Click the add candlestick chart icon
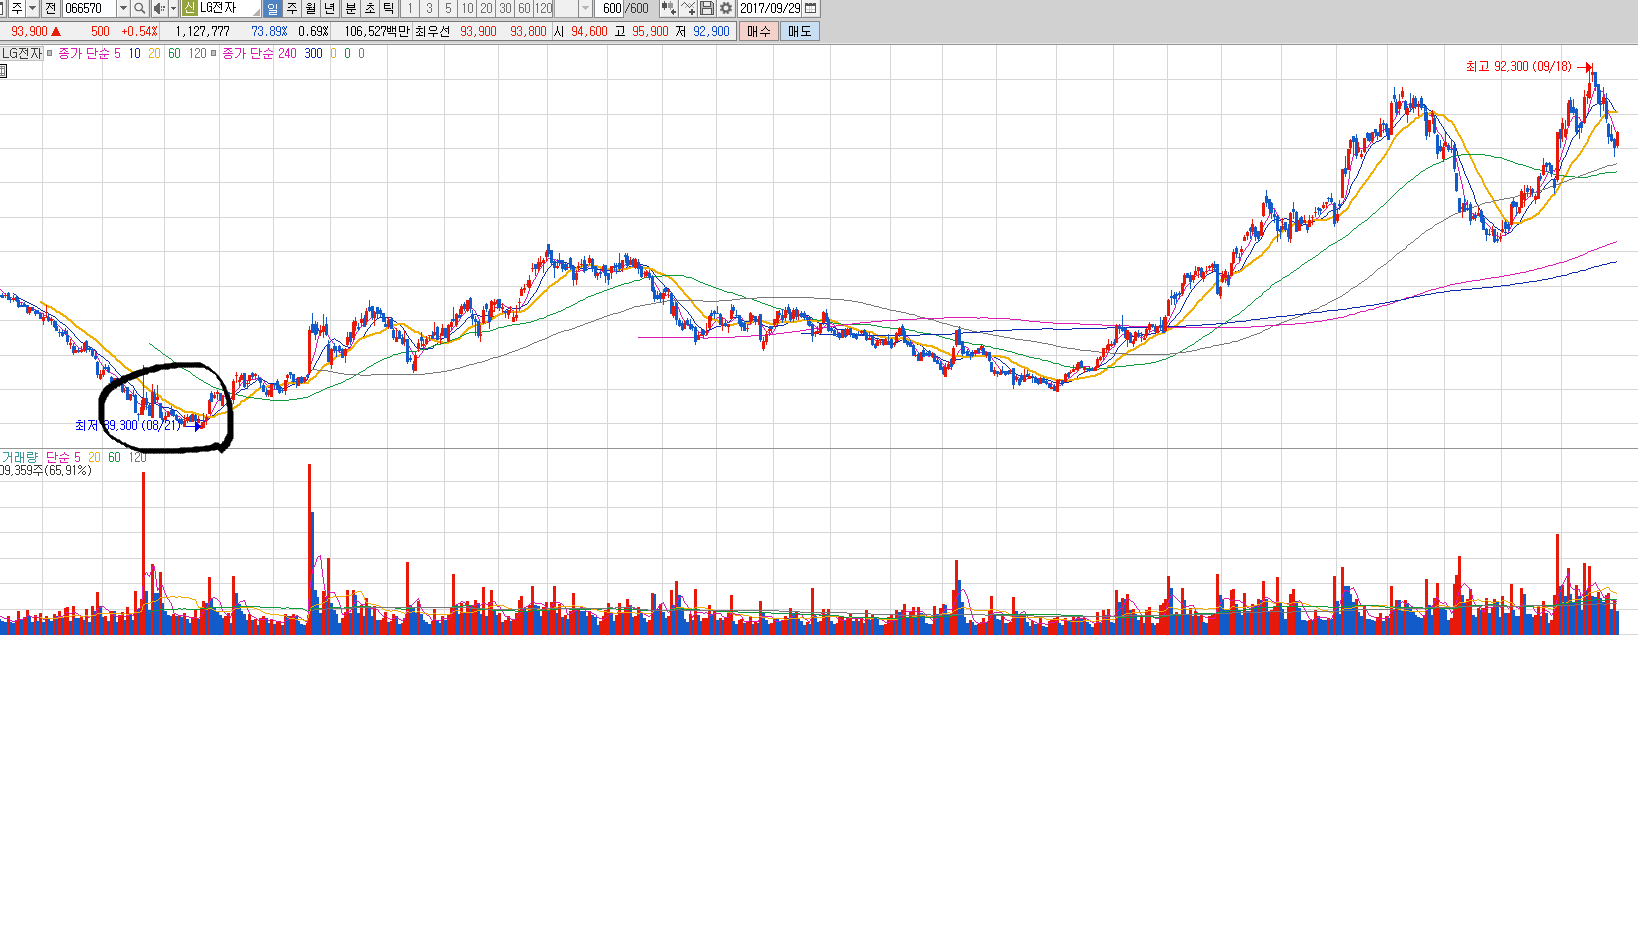The width and height of the screenshot is (1638, 926). coord(668,8)
